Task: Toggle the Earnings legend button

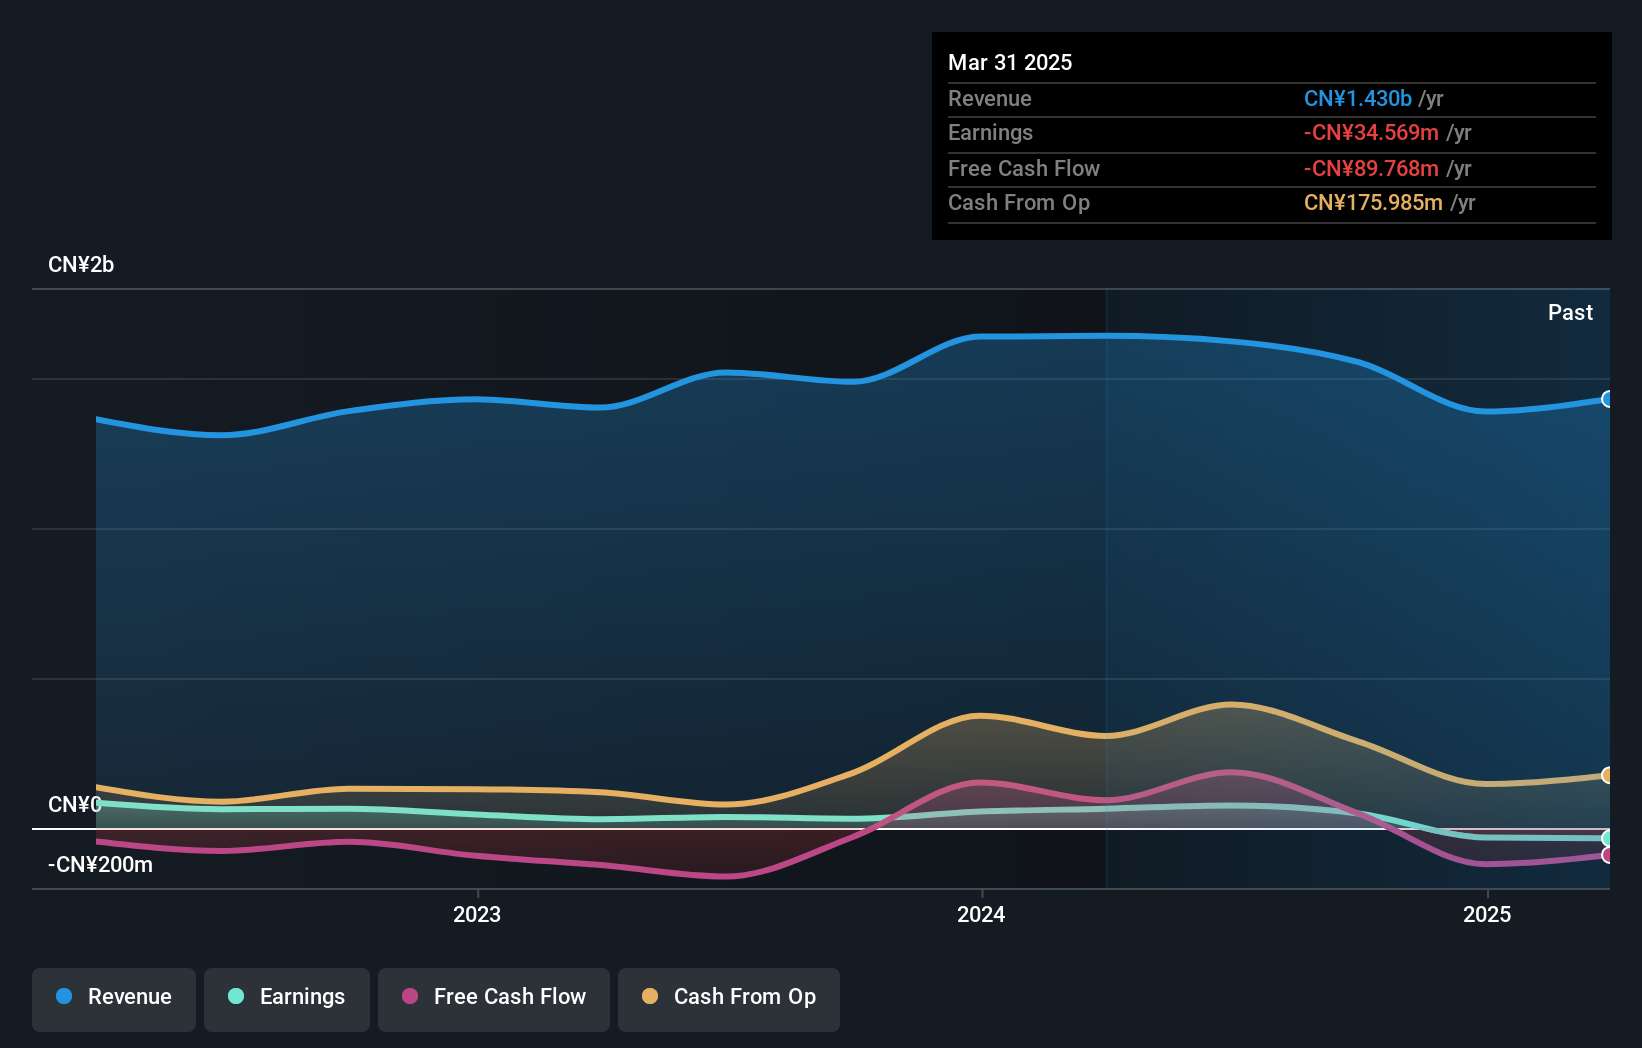Action: pyautogui.click(x=287, y=999)
